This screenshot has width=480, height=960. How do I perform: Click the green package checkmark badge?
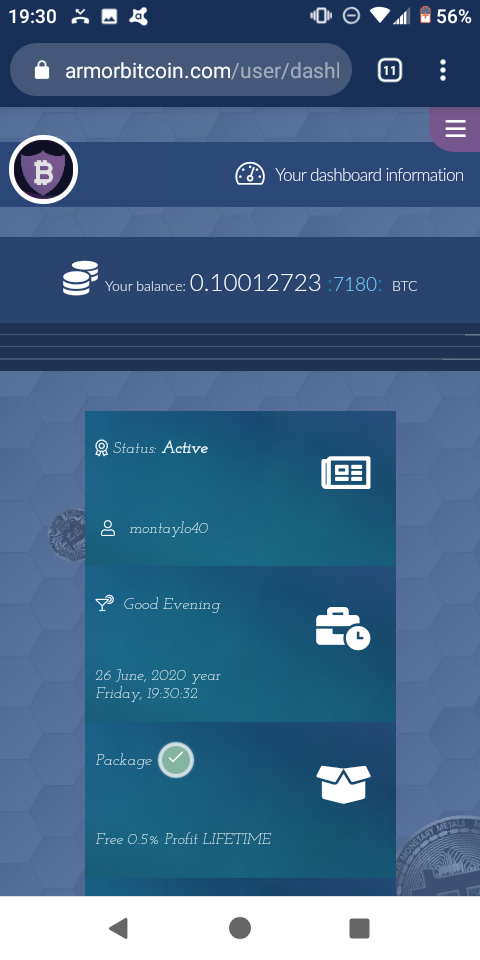[x=176, y=760]
